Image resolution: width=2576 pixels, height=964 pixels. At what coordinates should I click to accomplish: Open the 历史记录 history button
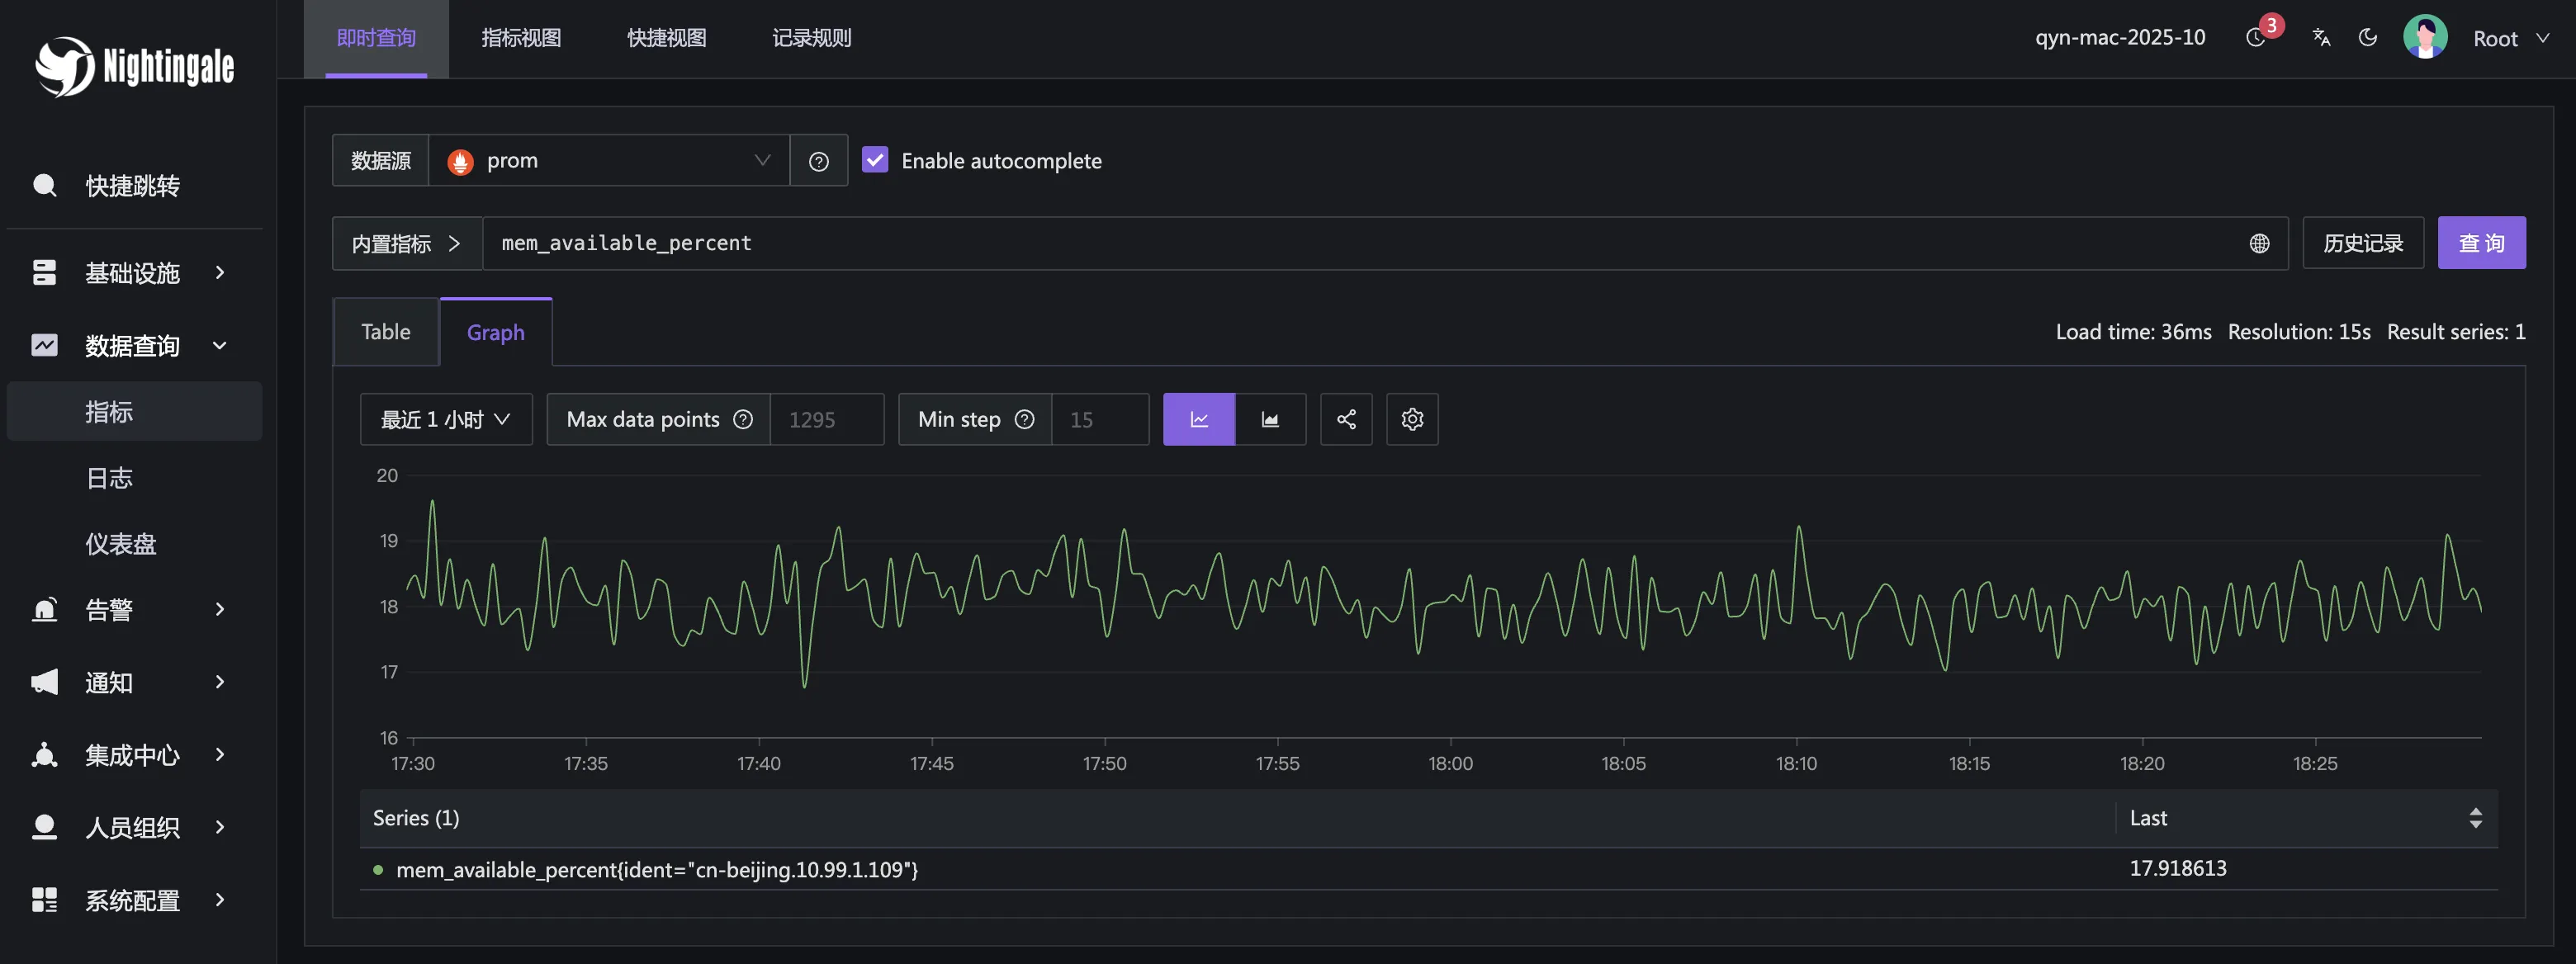tap(2362, 243)
